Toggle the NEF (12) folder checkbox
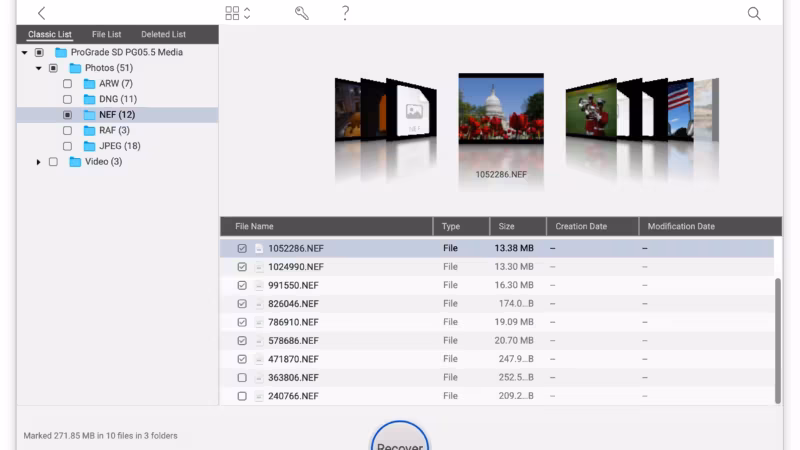Screen dimensions: 800x450 (x=67, y=115)
